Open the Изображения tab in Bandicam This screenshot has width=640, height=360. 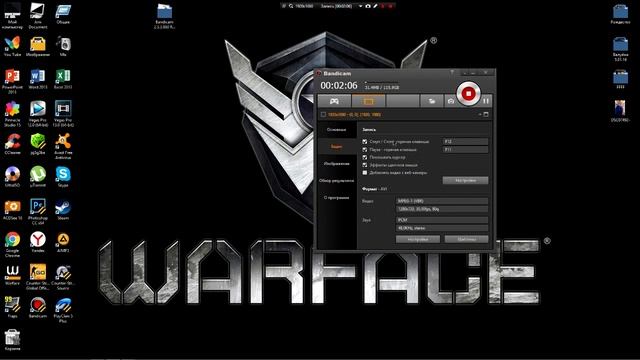pyautogui.click(x=337, y=164)
